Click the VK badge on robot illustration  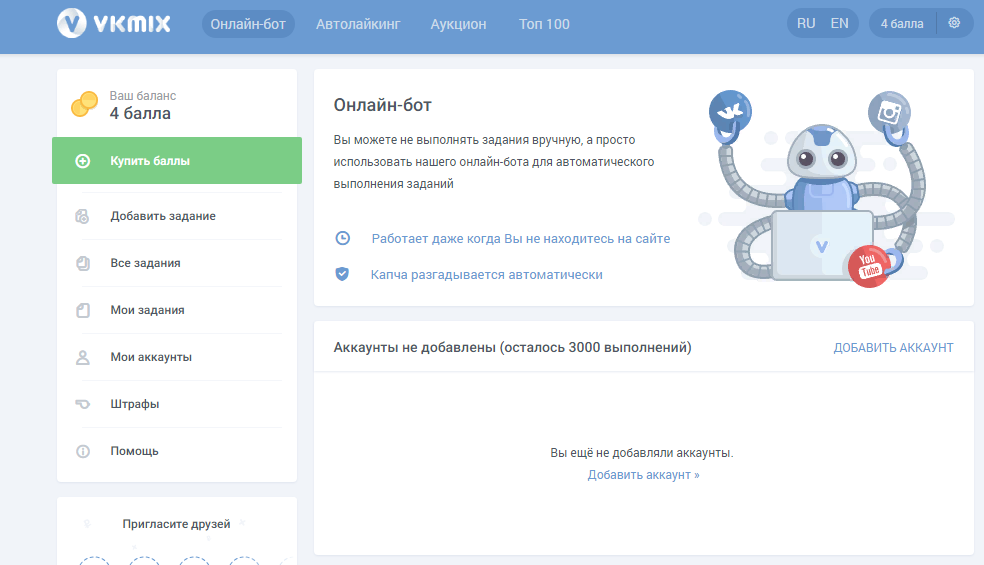click(x=730, y=109)
